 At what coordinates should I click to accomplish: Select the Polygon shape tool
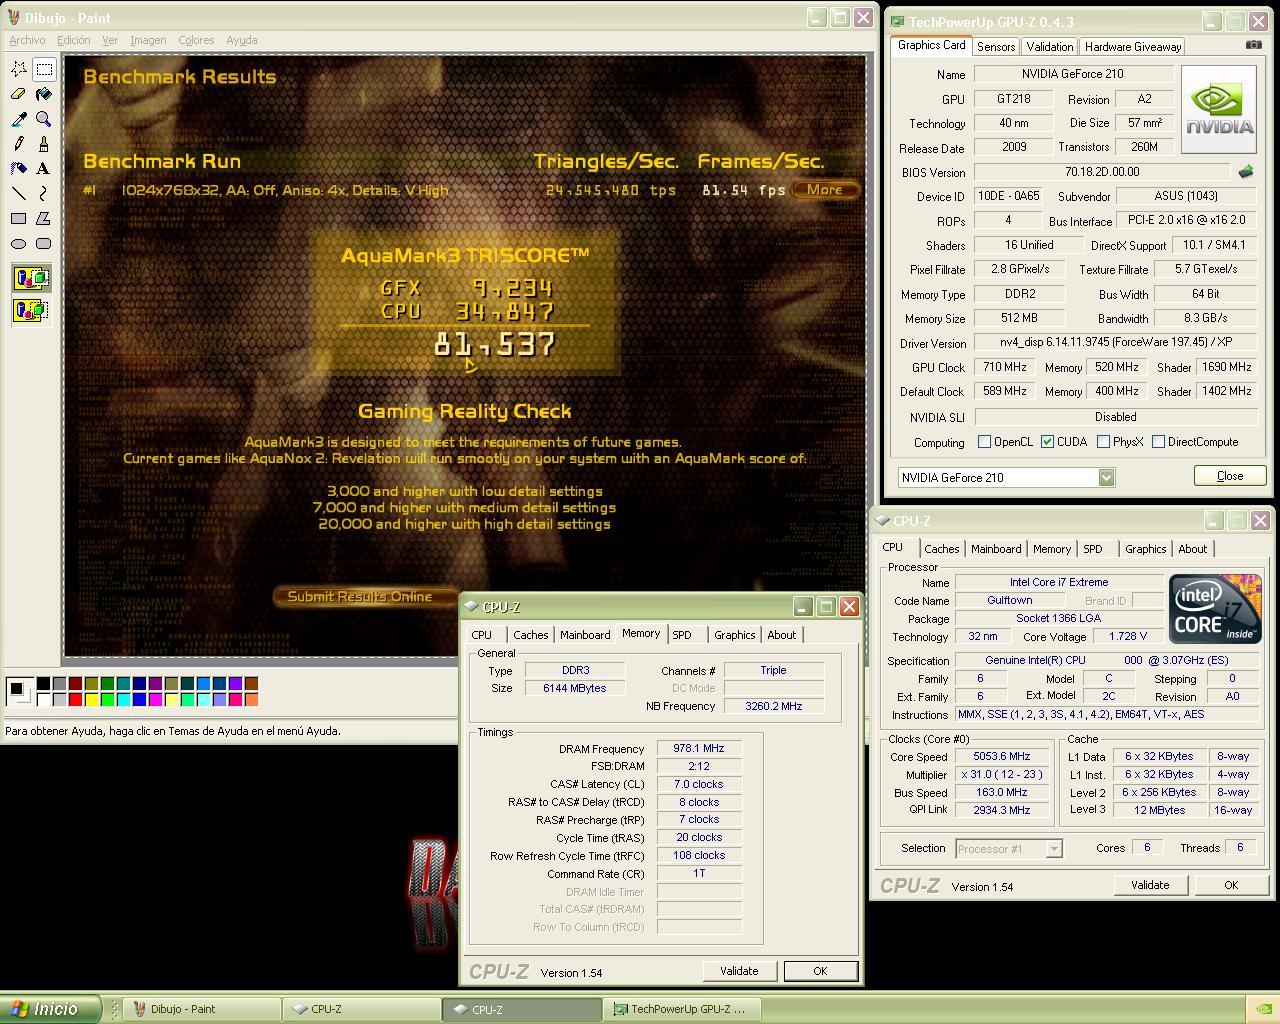[x=44, y=219]
